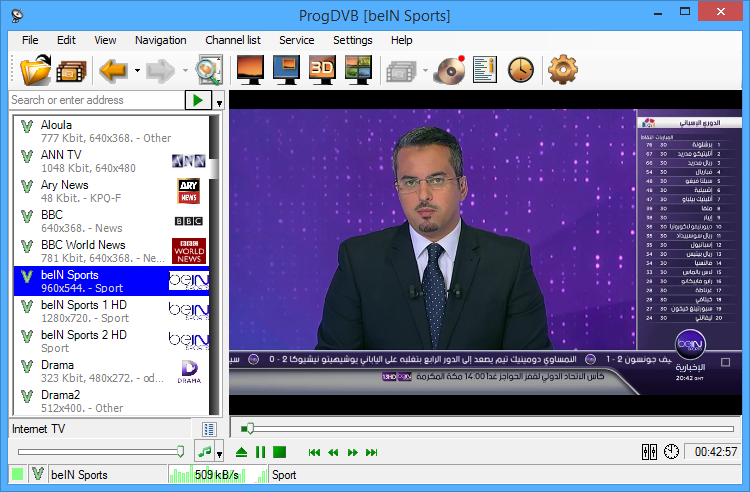Select the BBC World News channel

[x=111, y=251]
